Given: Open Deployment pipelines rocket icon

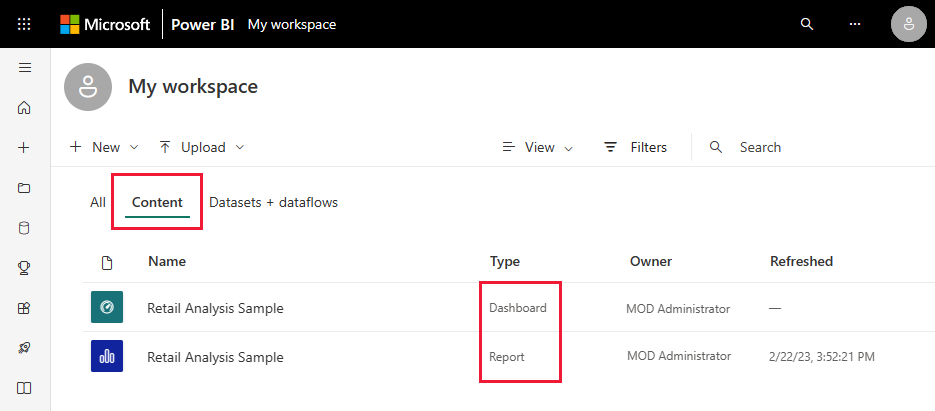Looking at the screenshot, I should coord(24,348).
